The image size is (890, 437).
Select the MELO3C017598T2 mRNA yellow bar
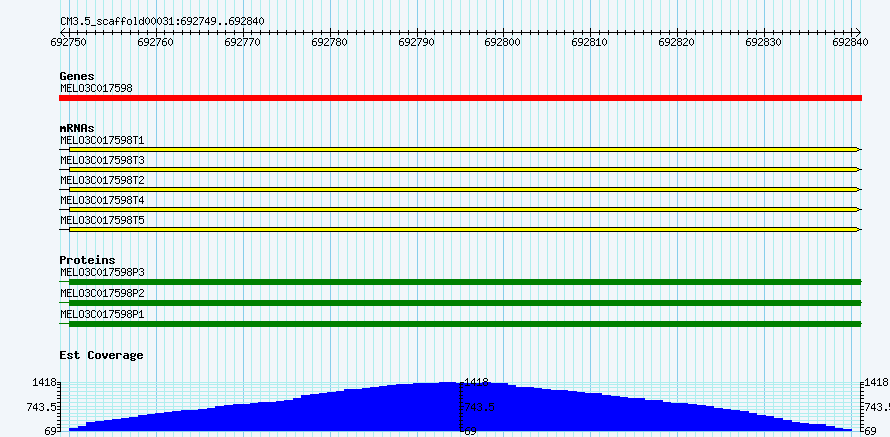point(460,189)
